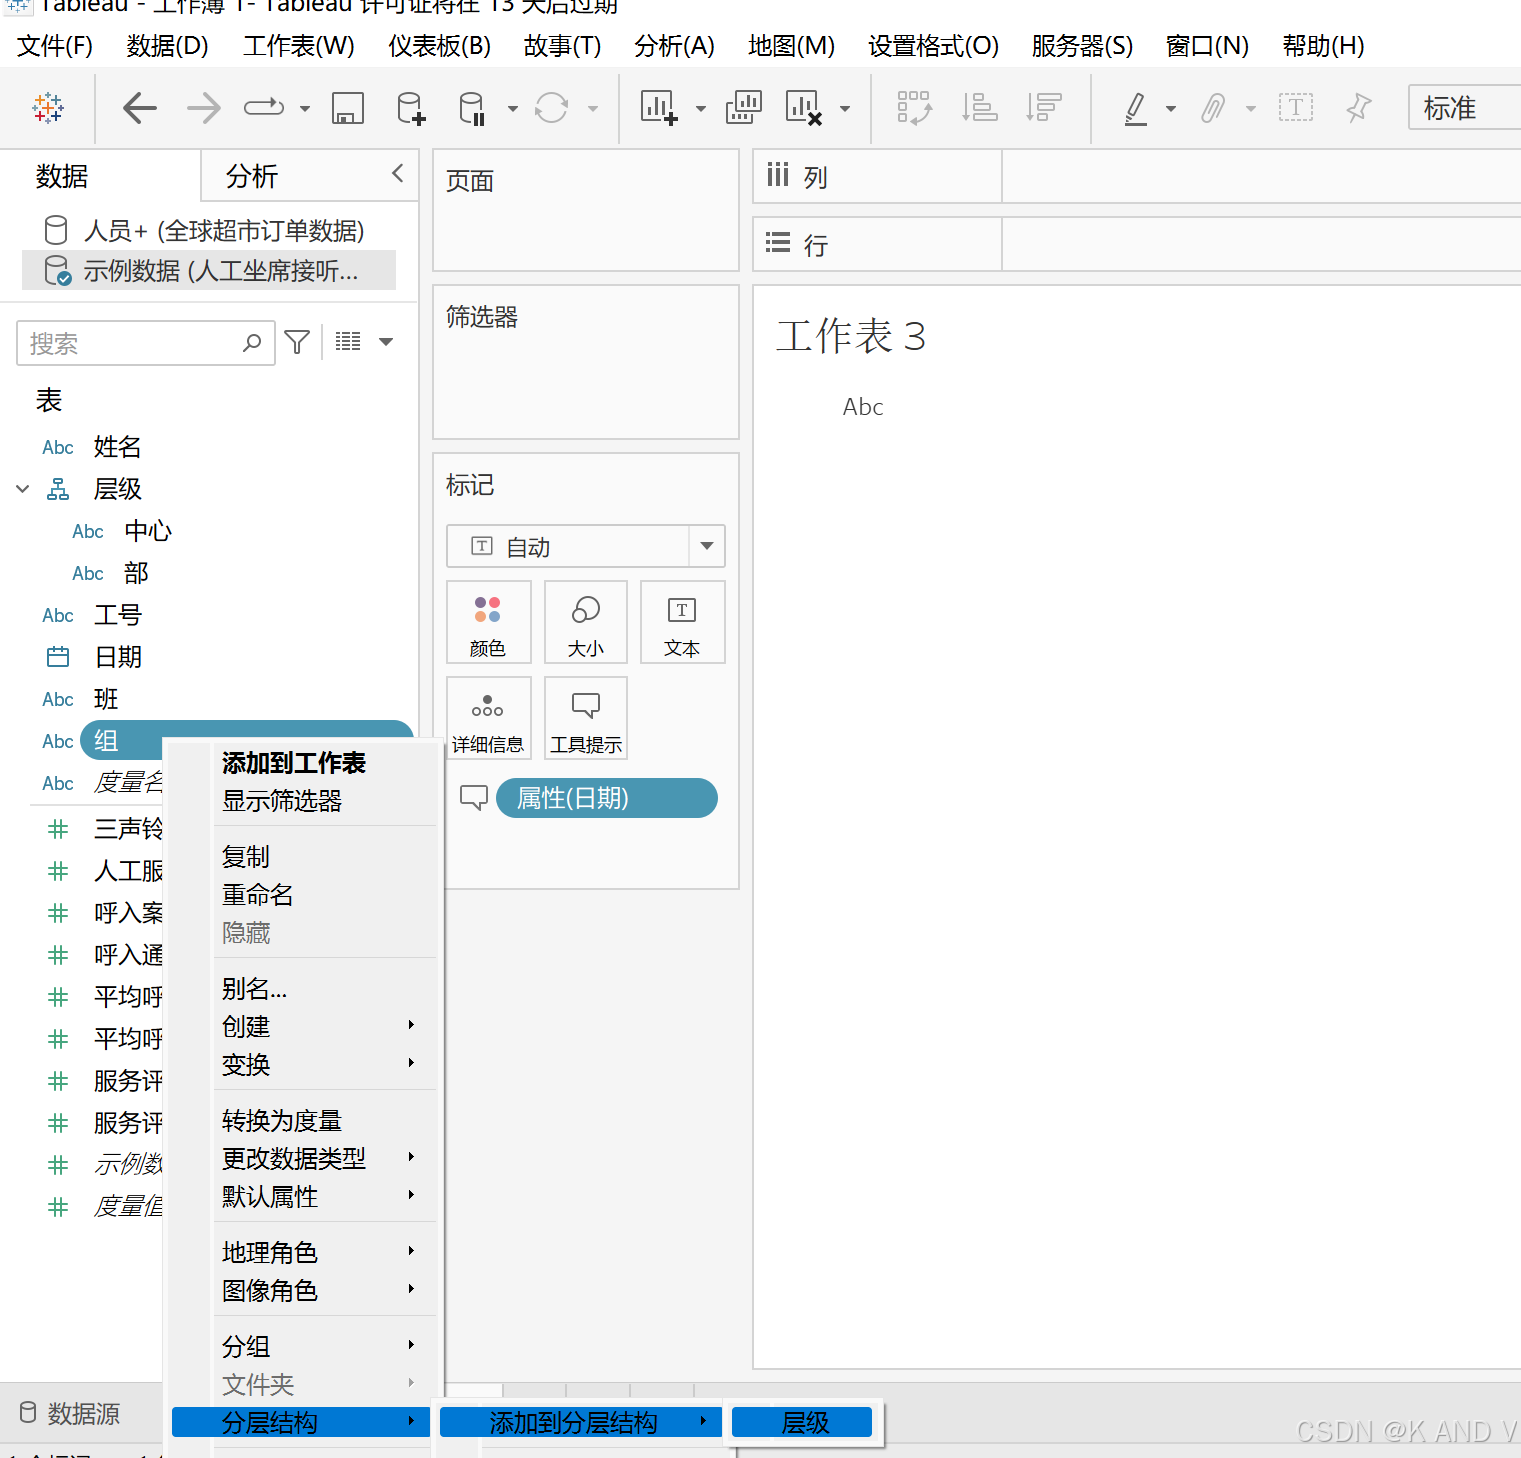Viewport: 1521px width, 1458px height.
Task: Click the duplicate sheet icon
Action: click(x=743, y=108)
